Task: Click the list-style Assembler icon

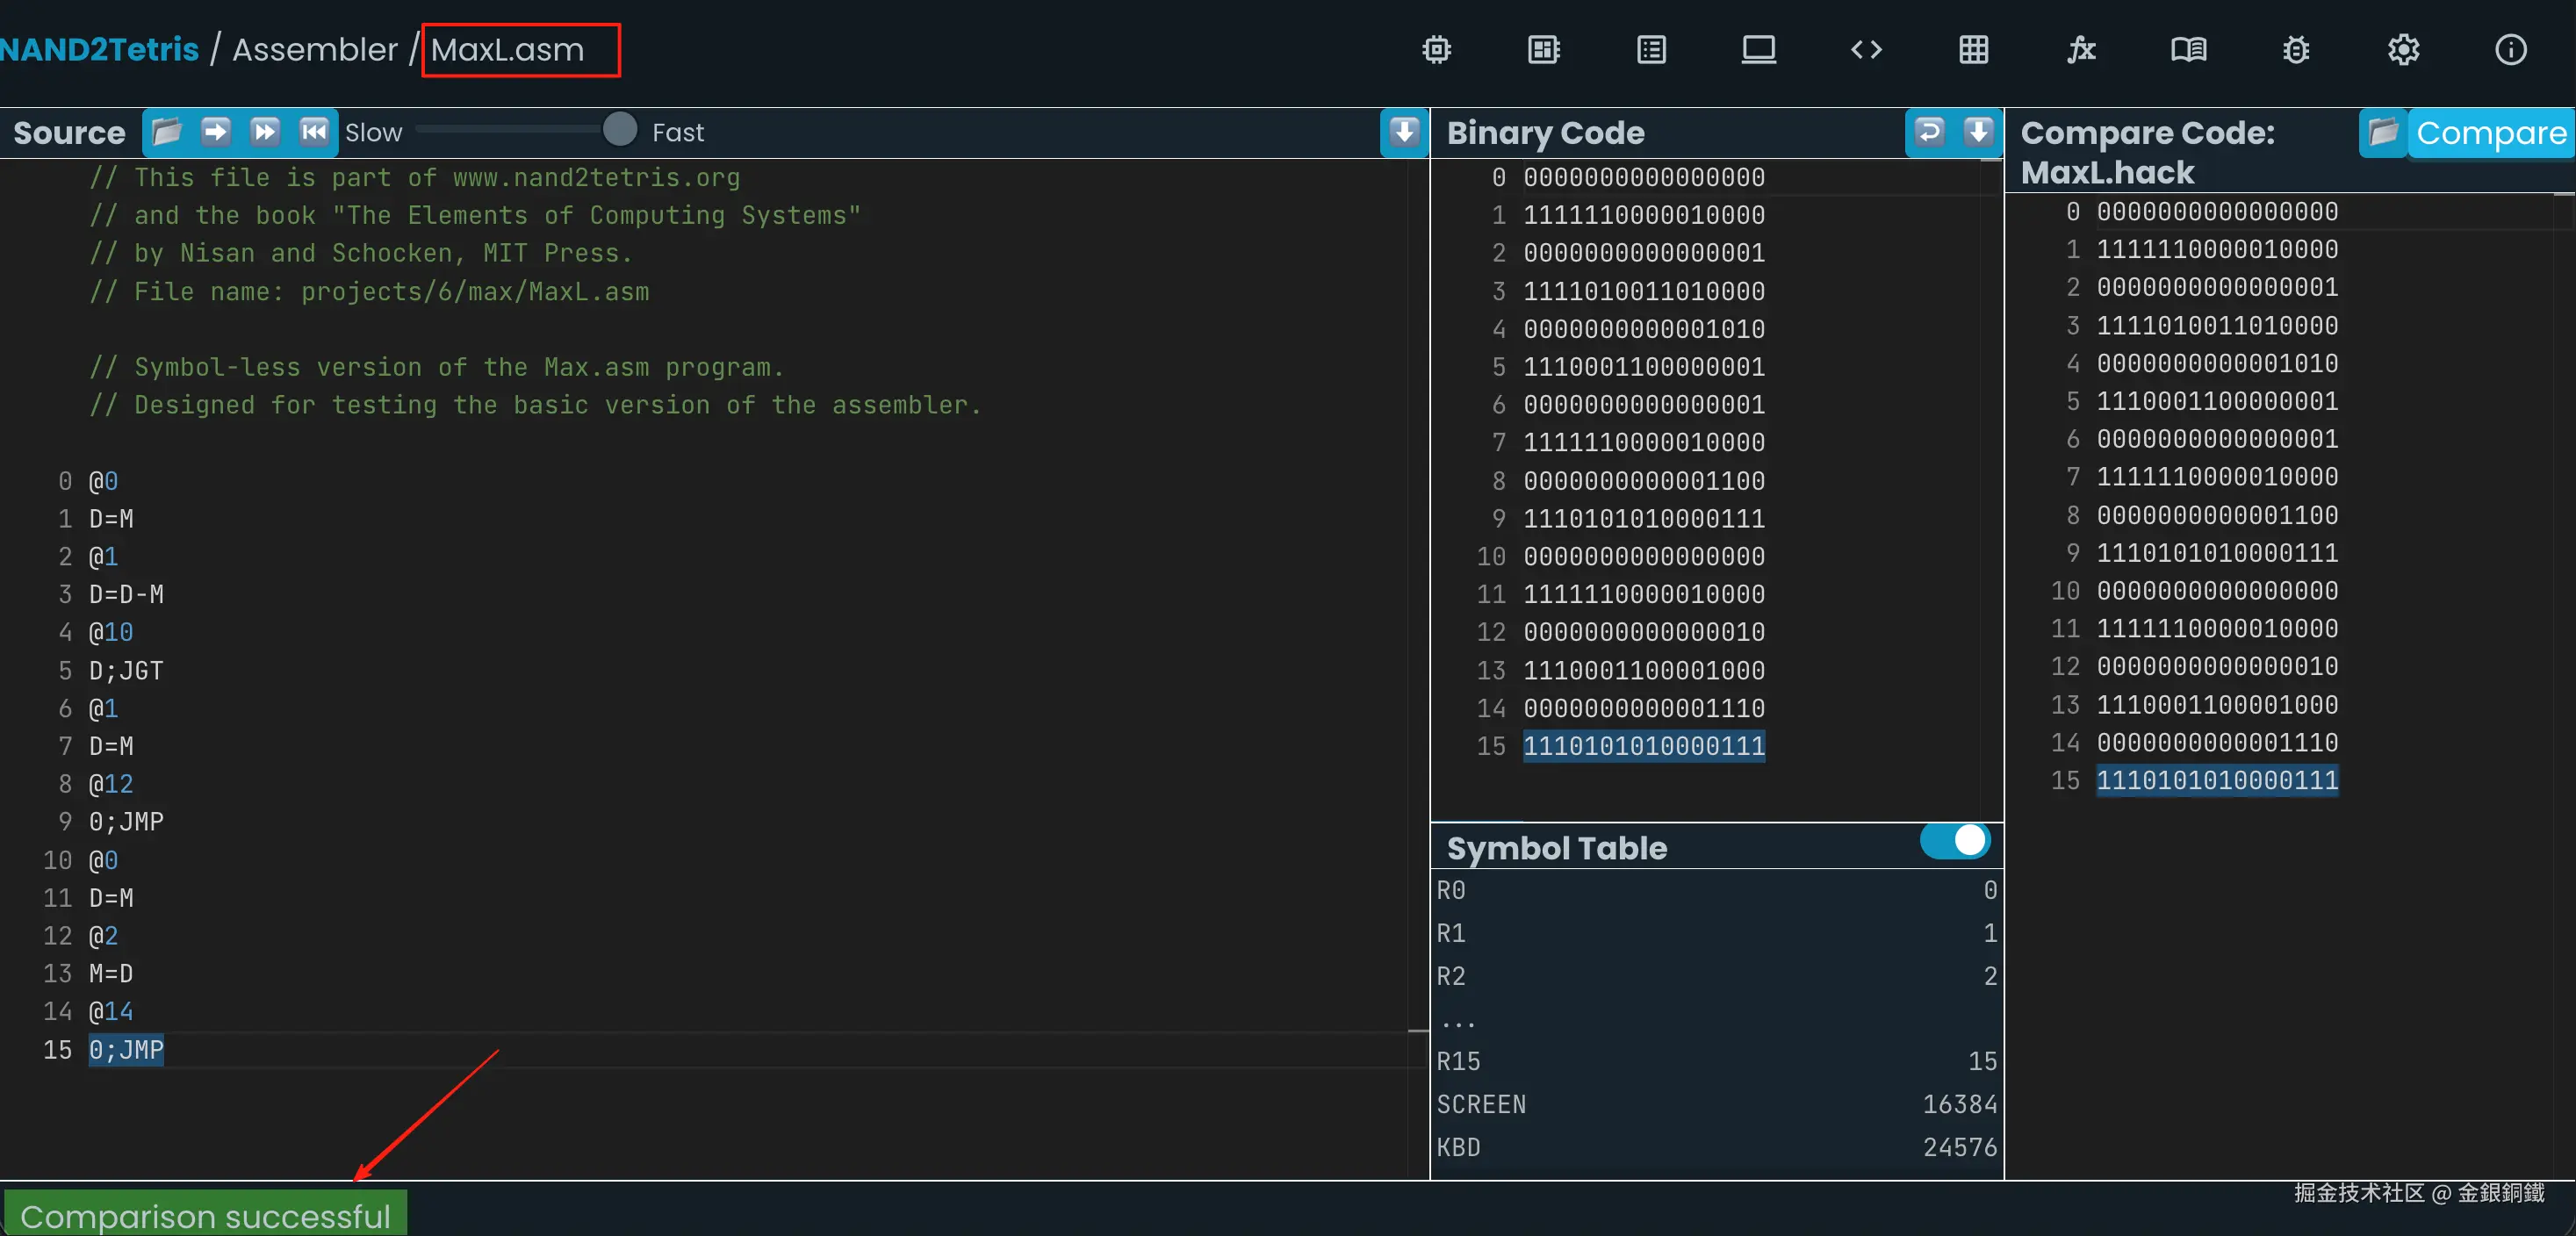Action: (1651, 50)
